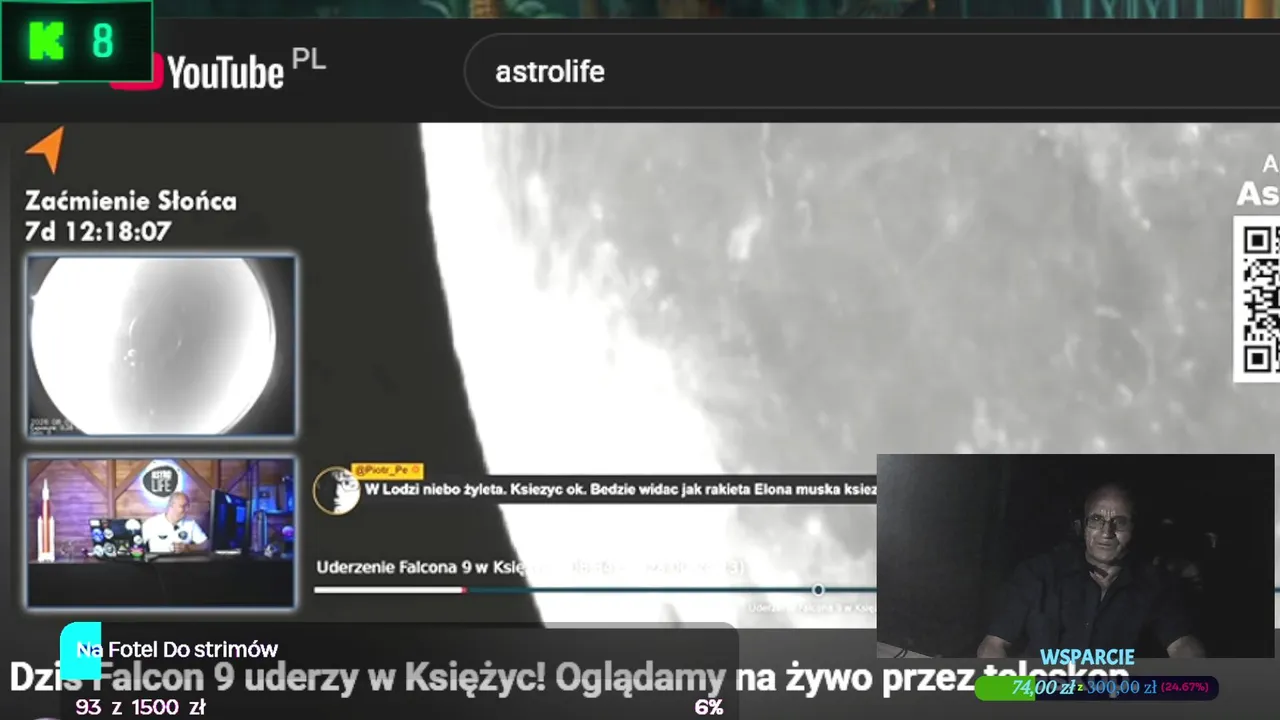Open the all-sky camera thumbnail
The height and width of the screenshot is (720, 1280).
tap(161, 346)
